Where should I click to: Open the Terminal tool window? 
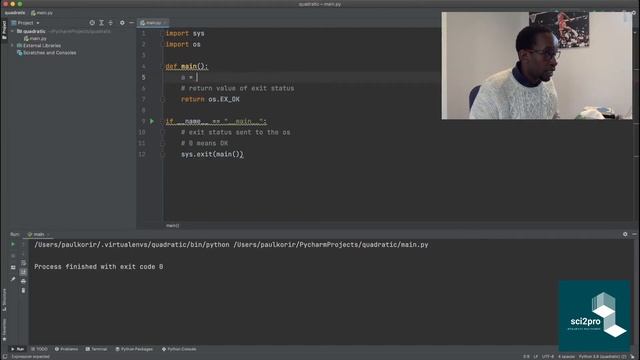96,349
